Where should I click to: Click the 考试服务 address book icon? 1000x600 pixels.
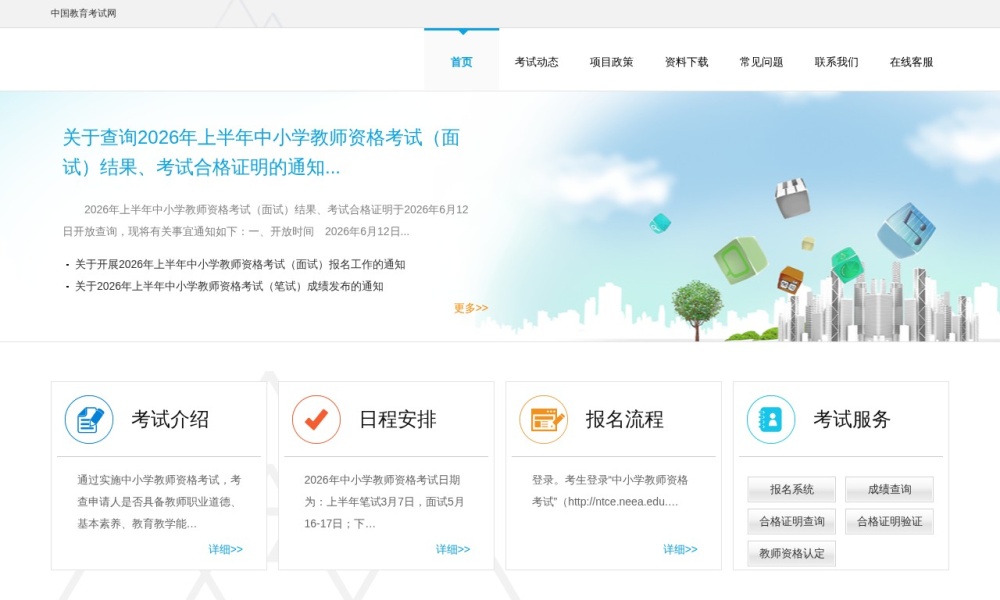[x=771, y=420]
